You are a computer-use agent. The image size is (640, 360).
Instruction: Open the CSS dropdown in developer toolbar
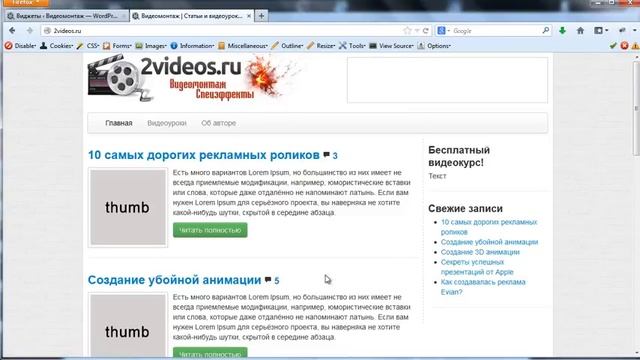[x=88, y=46]
